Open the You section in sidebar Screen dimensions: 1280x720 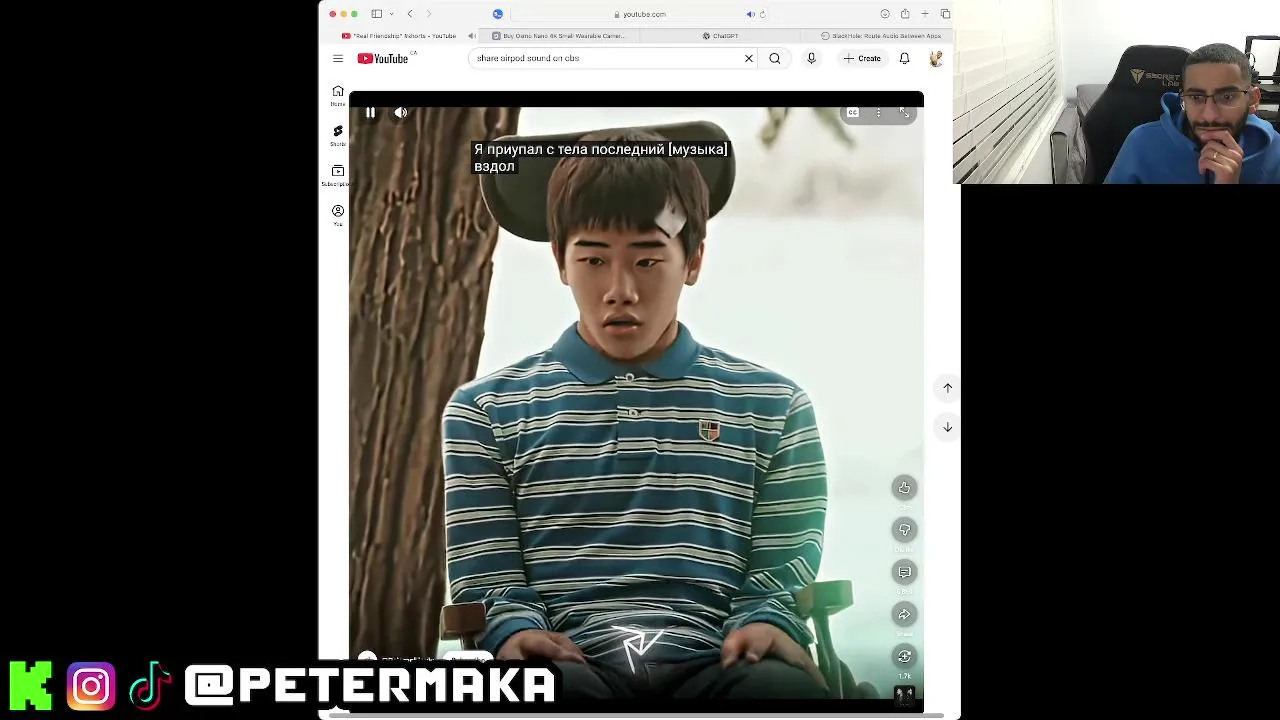(338, 215)
